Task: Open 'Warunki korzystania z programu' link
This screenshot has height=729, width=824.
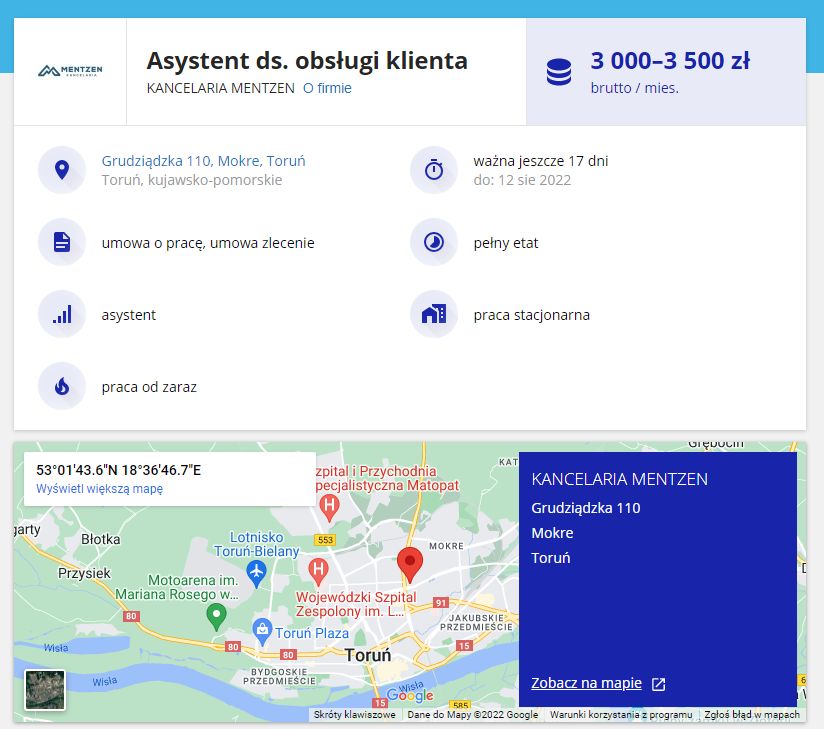Action: coord(621,715)
